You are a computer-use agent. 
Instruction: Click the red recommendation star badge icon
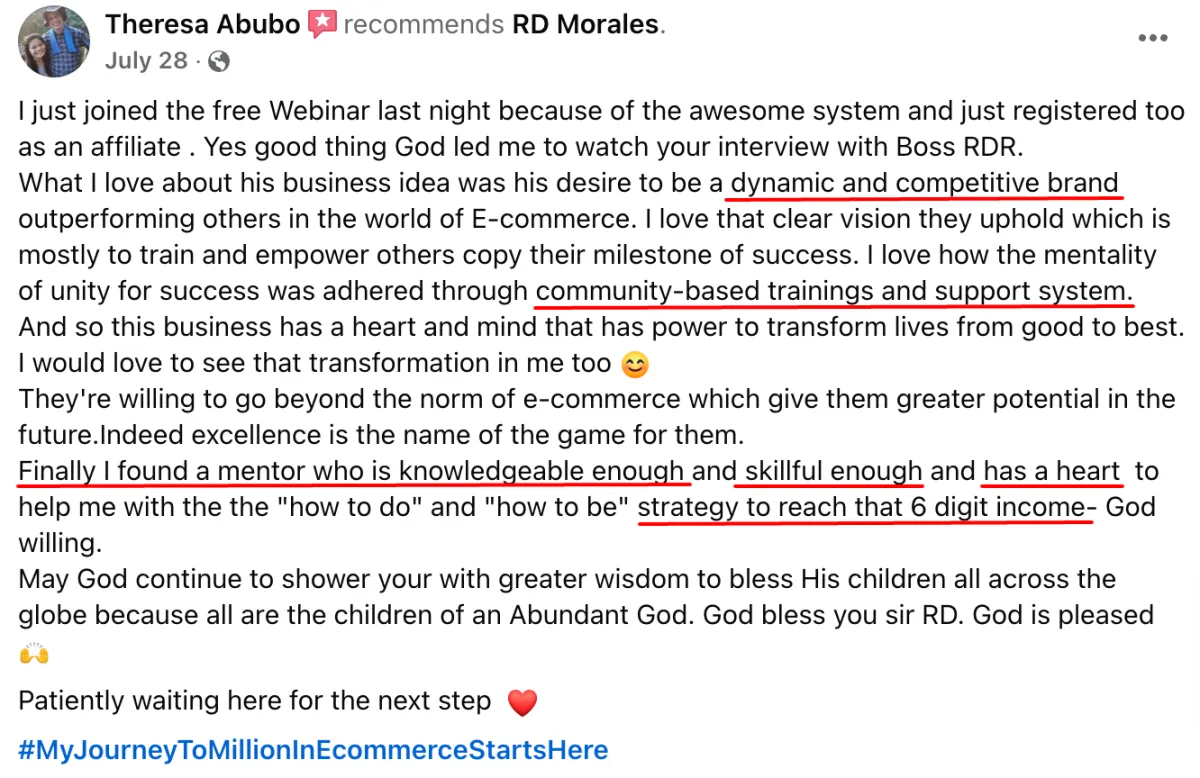pyautogui.click(x=322, y=25)
